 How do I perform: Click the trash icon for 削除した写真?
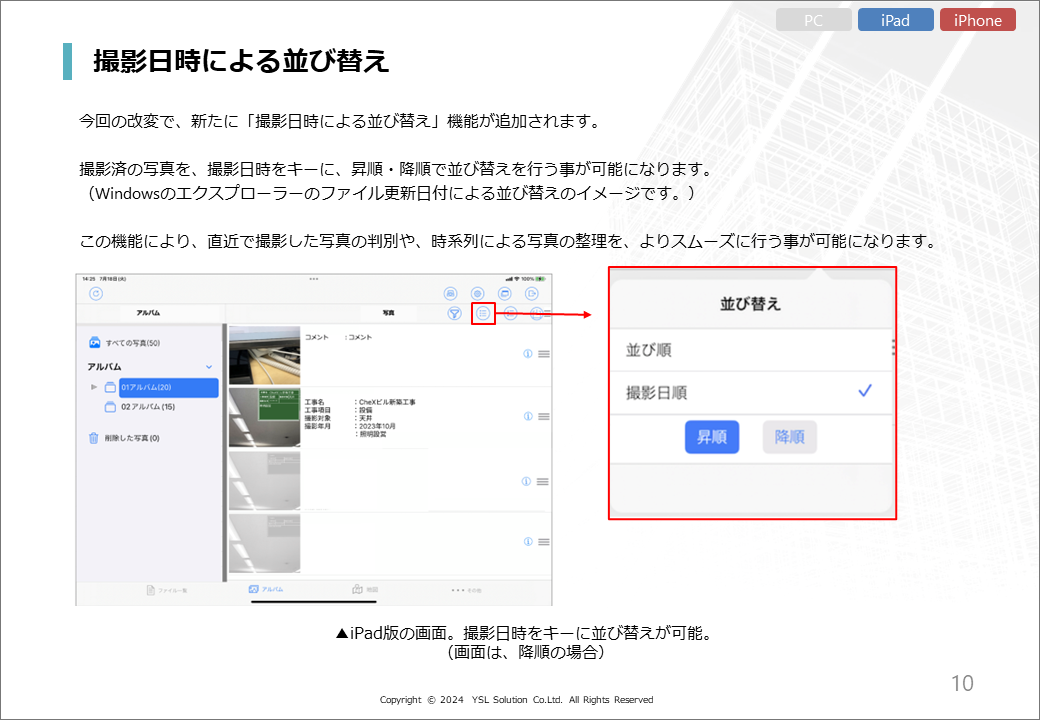pos(94,438)
